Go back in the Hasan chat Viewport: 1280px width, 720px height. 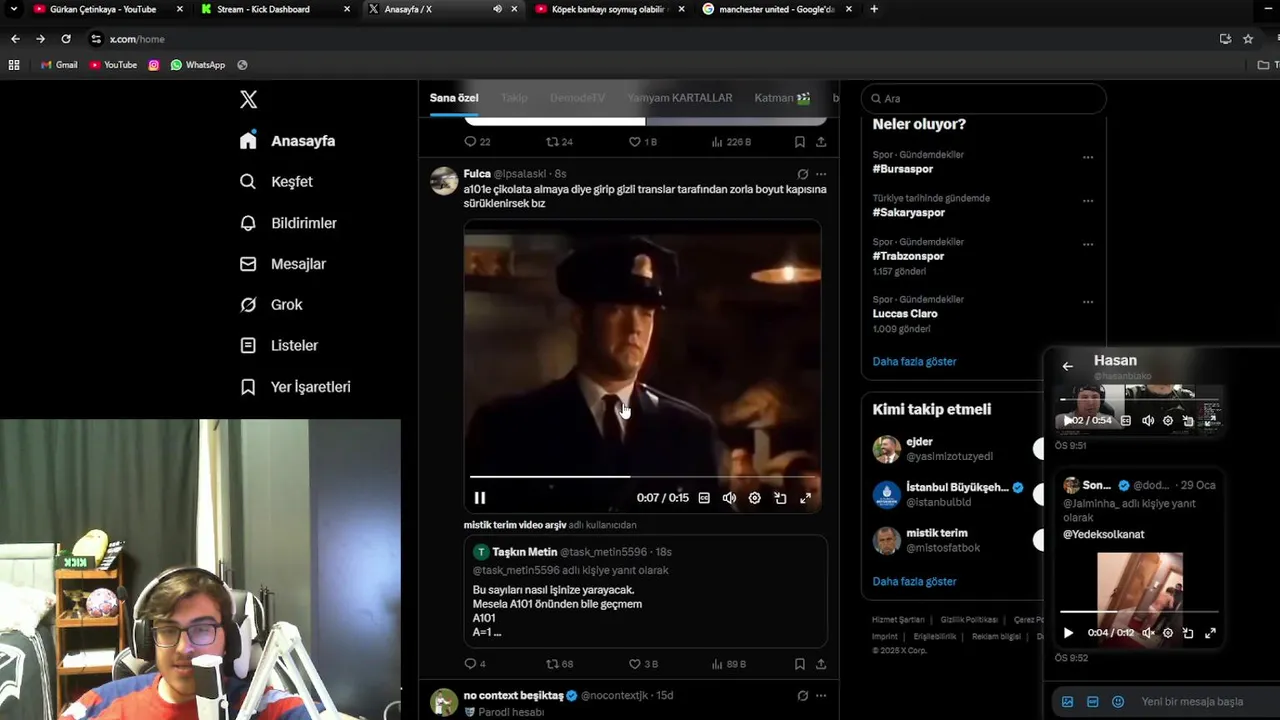[1067, 366]
